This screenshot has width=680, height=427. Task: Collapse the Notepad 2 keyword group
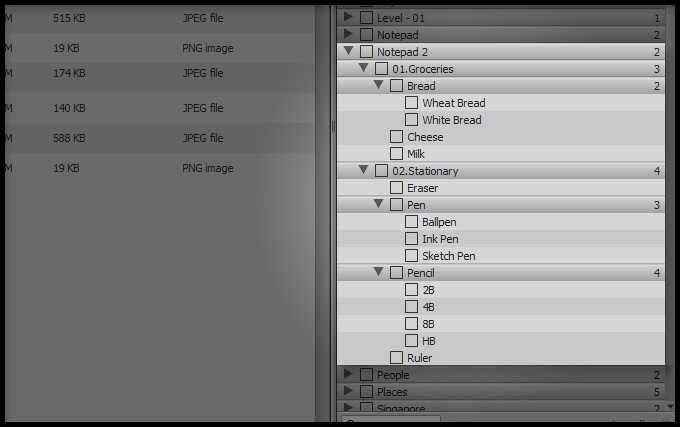point(348,51)
